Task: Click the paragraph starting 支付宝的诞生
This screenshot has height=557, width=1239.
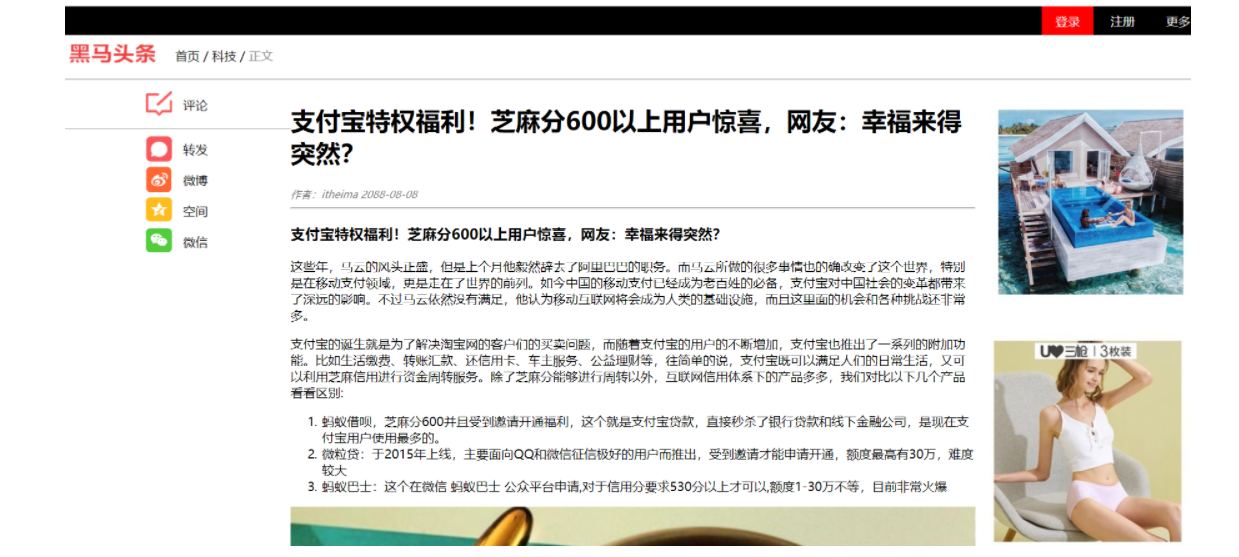Action: point(629,368)
